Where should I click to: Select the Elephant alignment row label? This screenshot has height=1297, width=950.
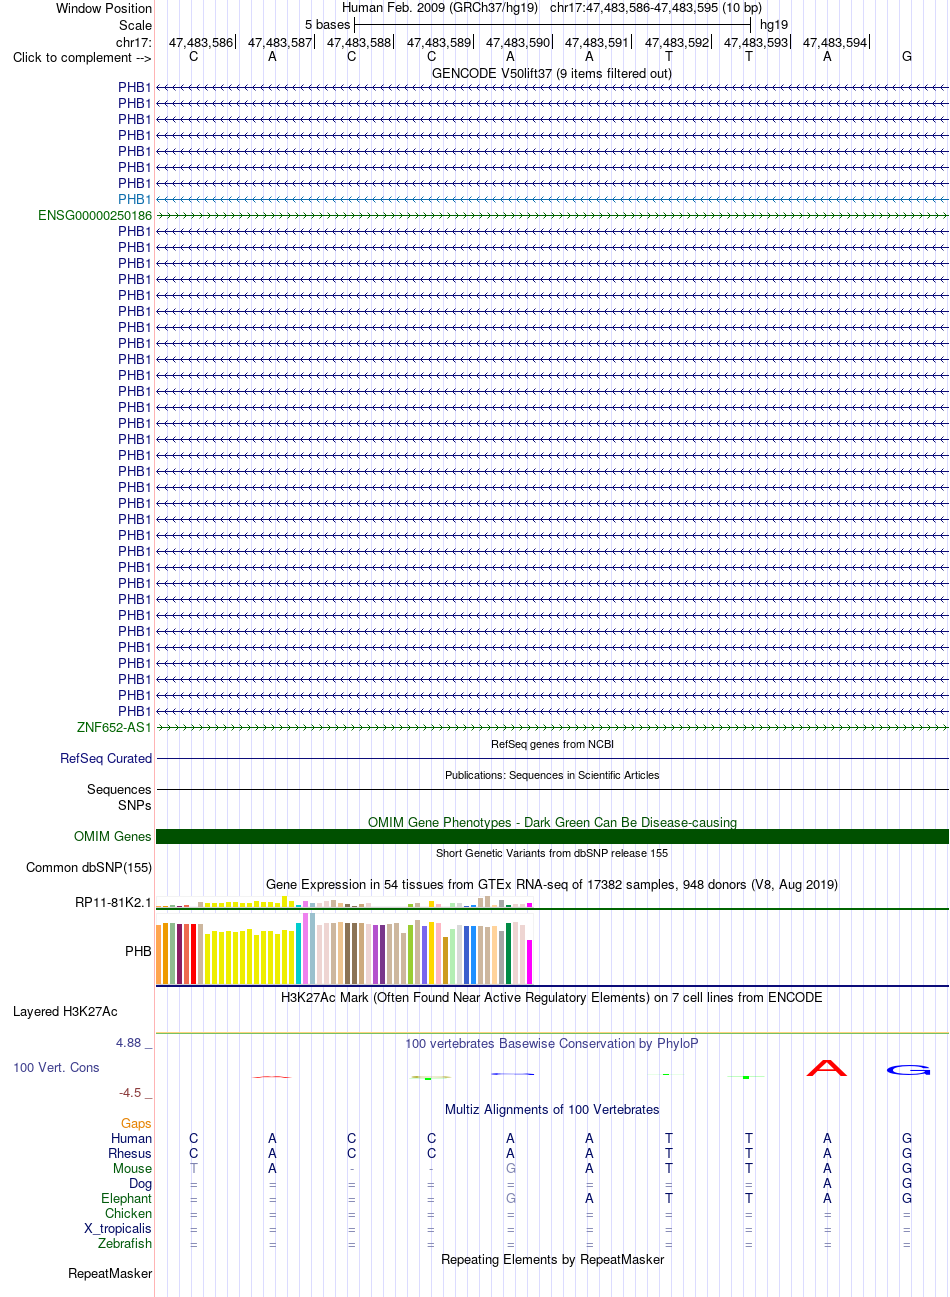[126, 1198]
